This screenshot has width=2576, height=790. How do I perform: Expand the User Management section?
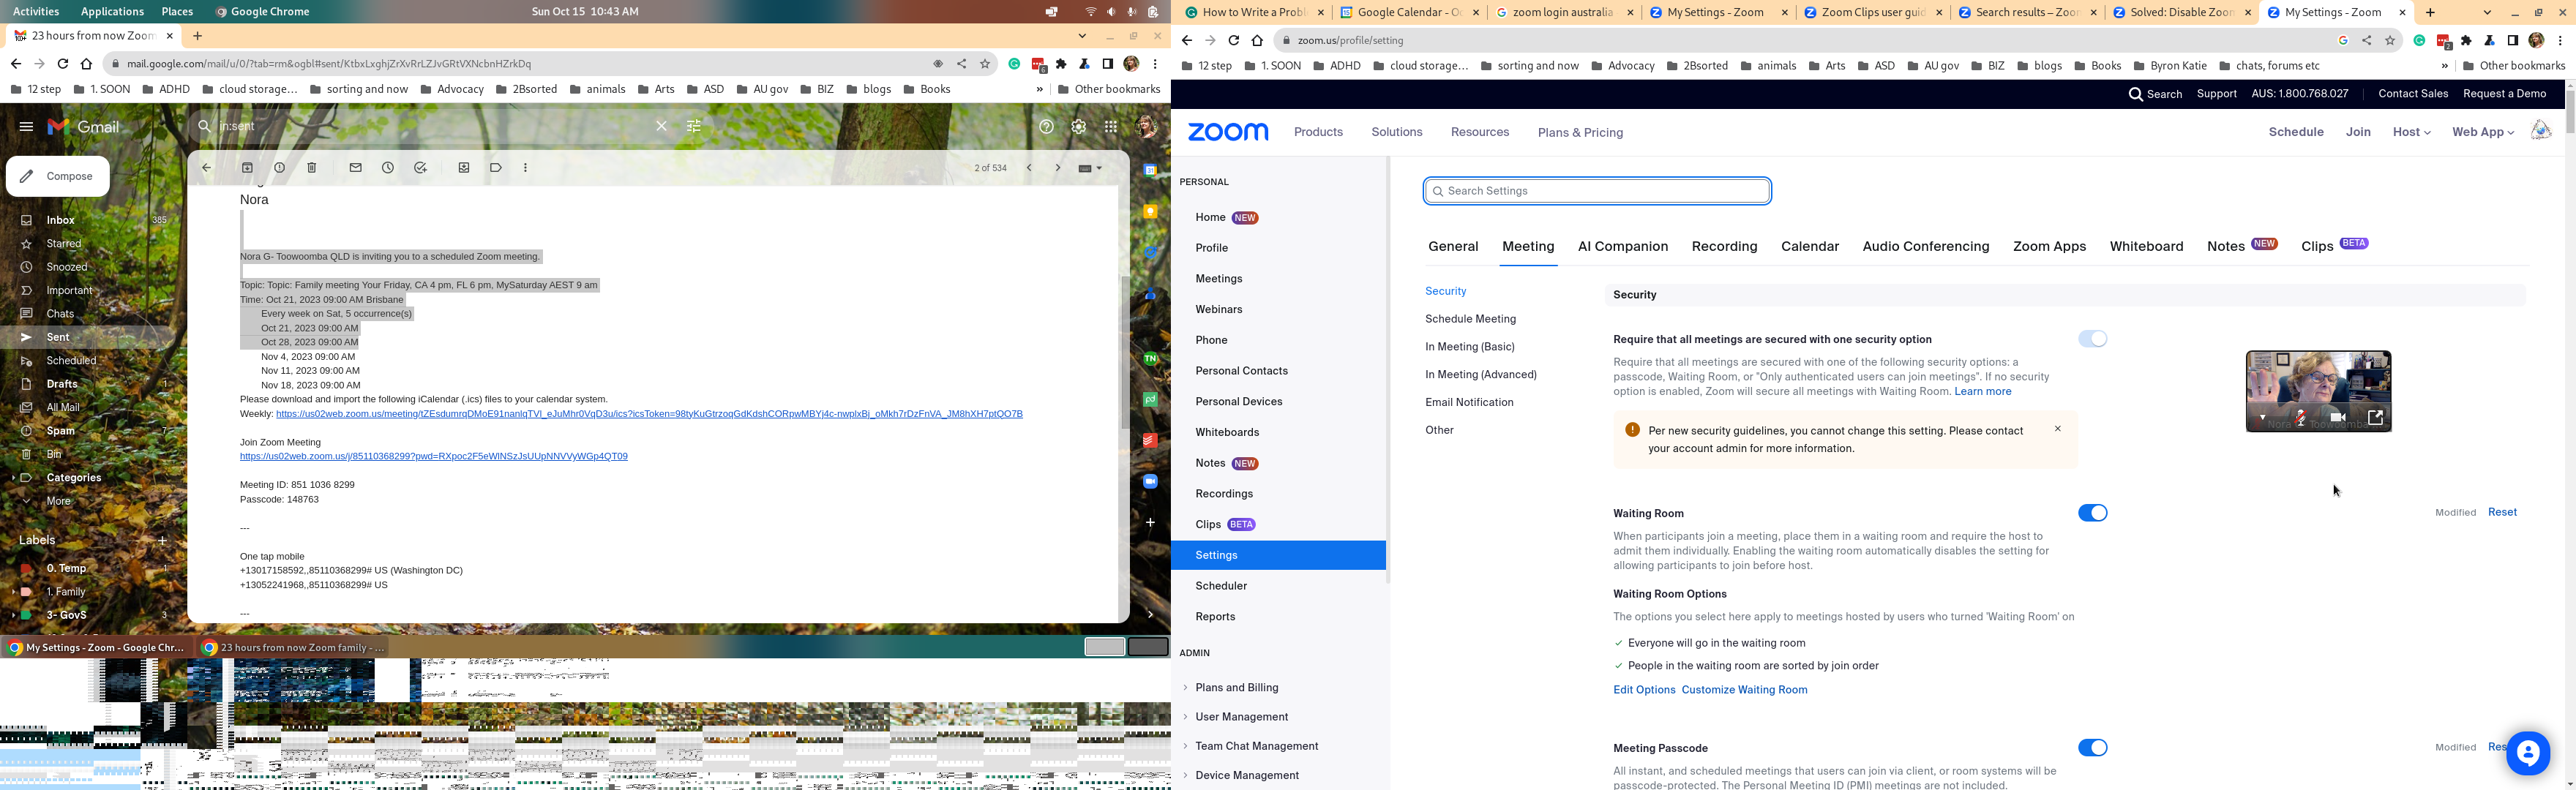(x=1241, y=716)
